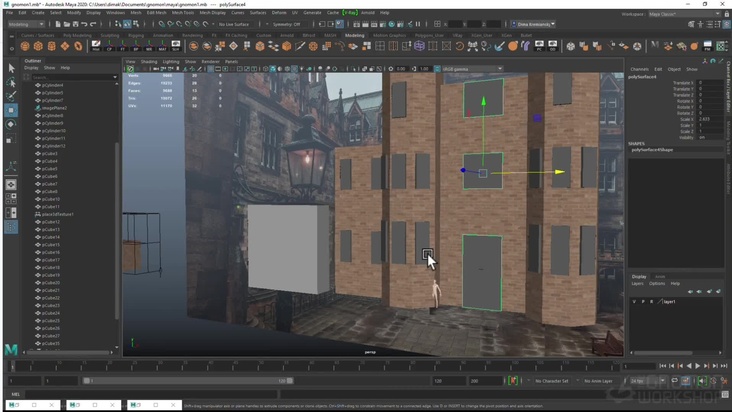The height and width of the screenshot is (412, 732).
Task: Create a new scene from status line
Action: [x=58, y=24]
